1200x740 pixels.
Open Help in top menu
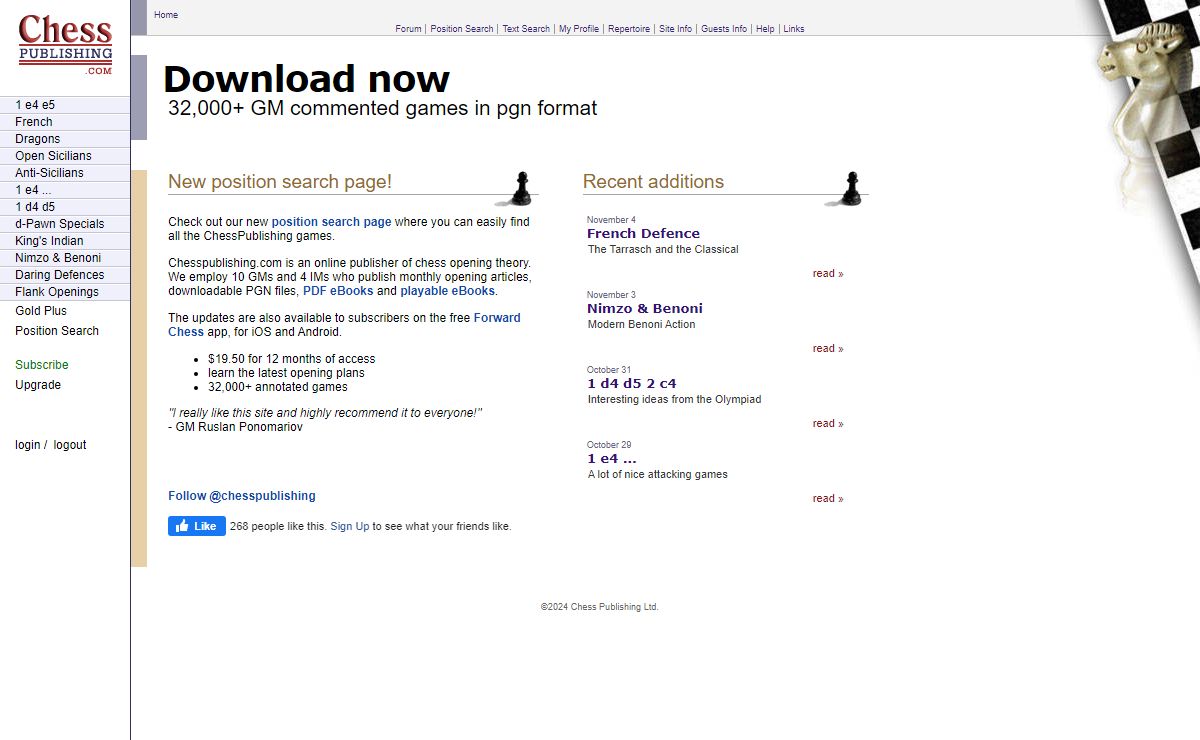(x=765, y=29)
